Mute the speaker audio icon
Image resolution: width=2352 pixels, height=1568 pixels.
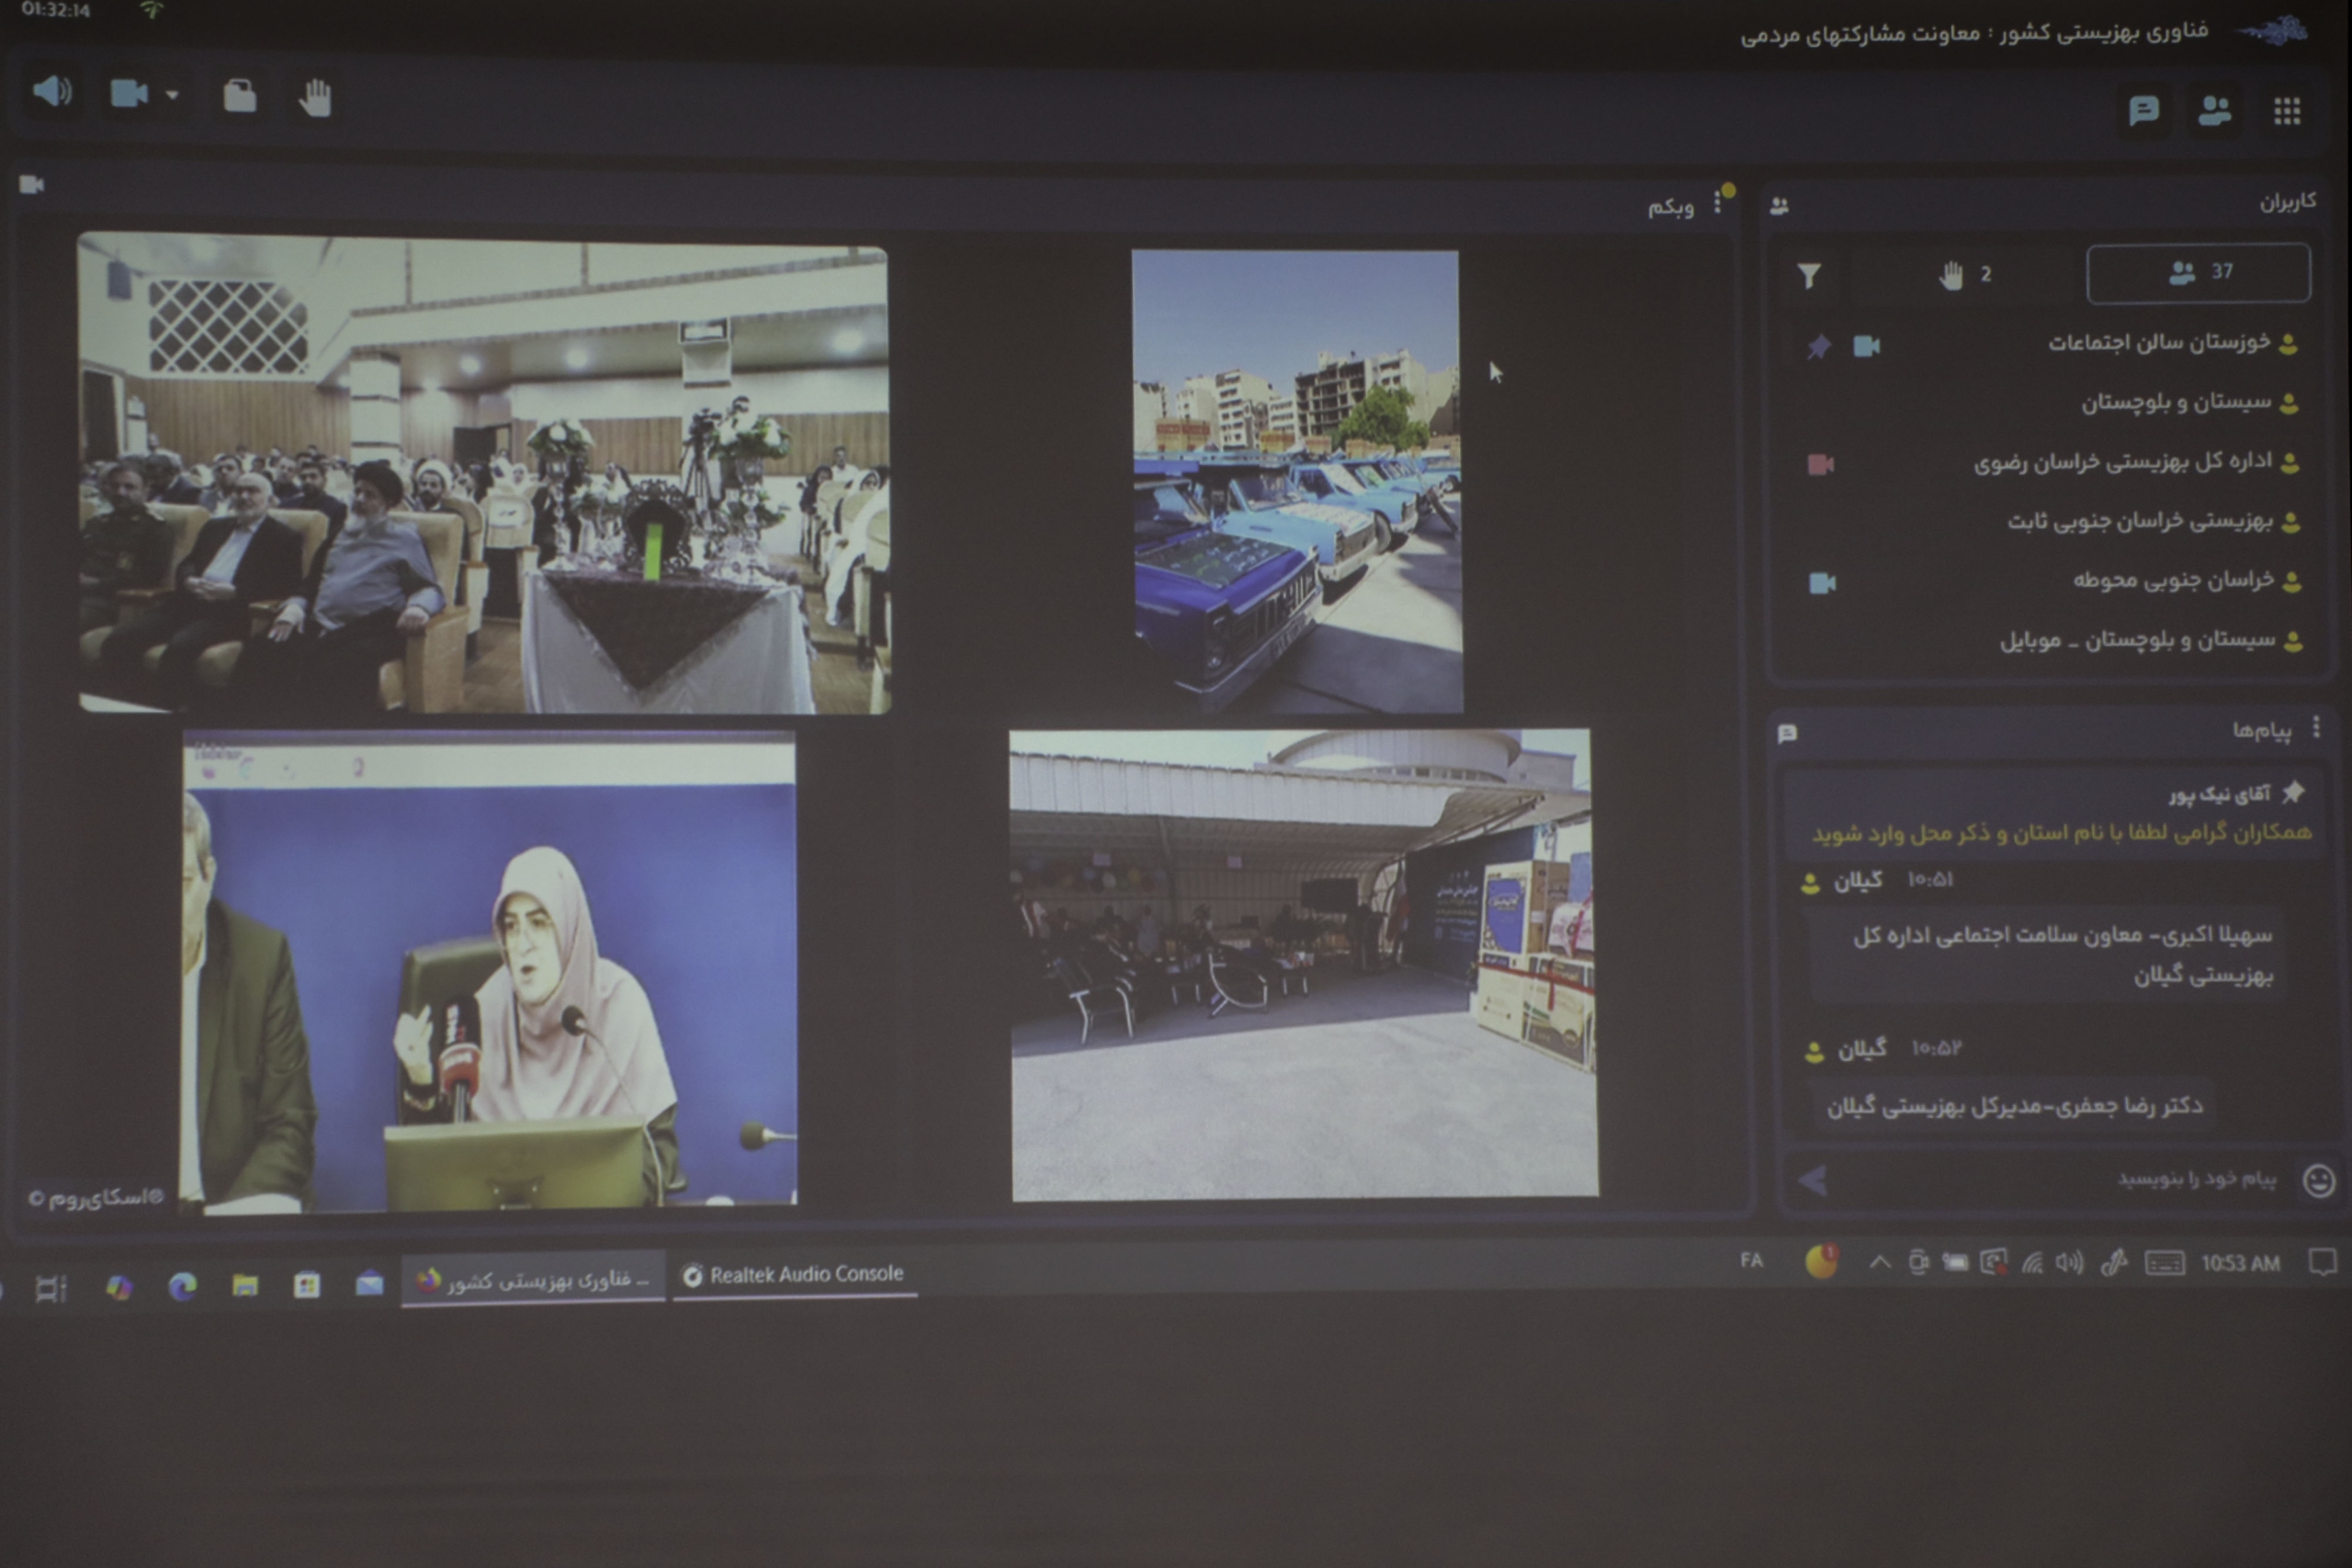coord(52,93)
